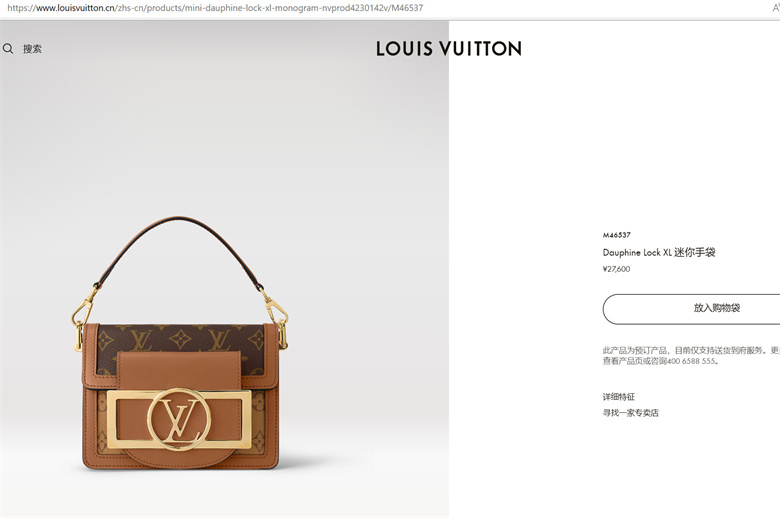
Task: Open the 寻找一家专卖店 store finder link
Action: click(x=631, y=413)
